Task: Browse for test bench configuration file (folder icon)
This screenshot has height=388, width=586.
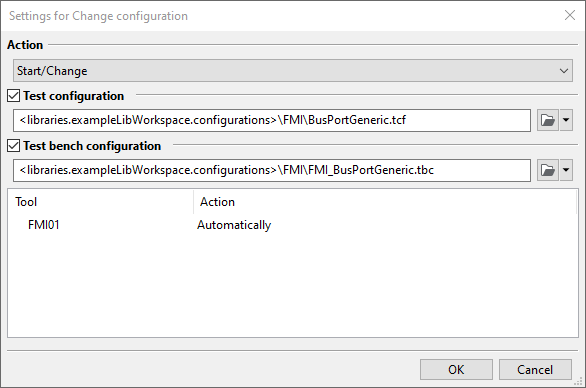Action: point(548,170)
